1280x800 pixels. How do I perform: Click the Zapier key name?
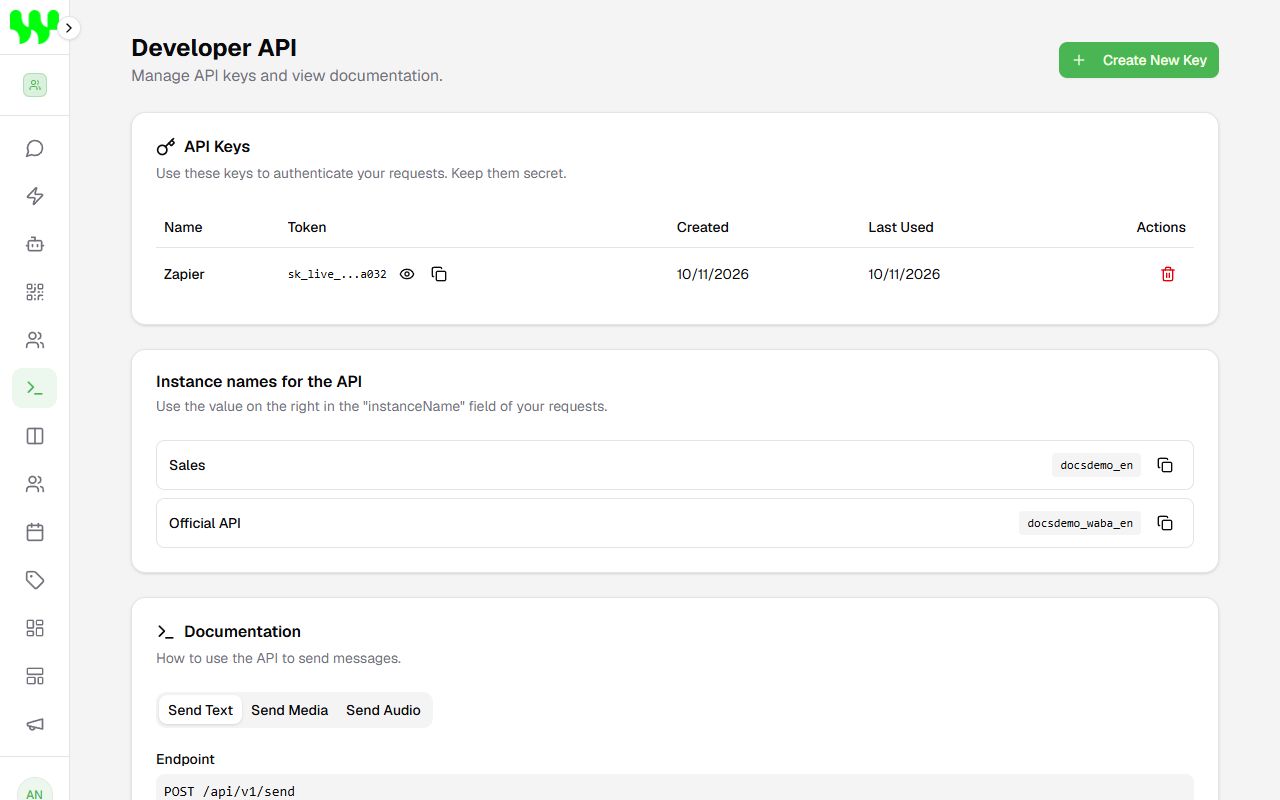(x=184, y=274)
